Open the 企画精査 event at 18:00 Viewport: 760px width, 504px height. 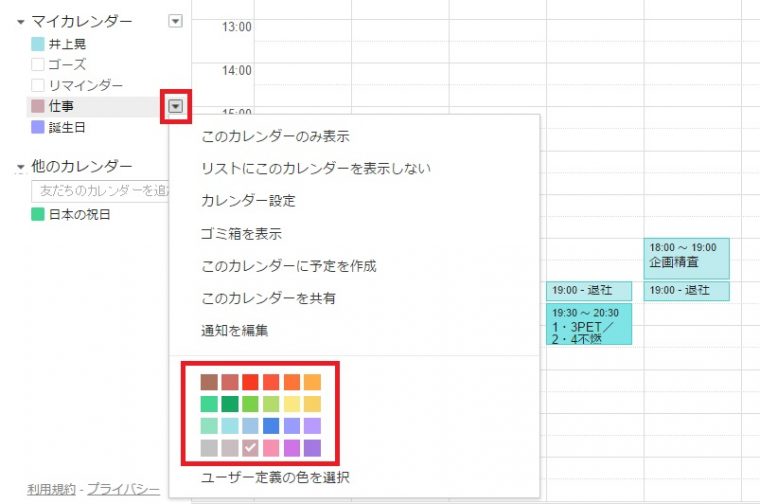(686, 258)
